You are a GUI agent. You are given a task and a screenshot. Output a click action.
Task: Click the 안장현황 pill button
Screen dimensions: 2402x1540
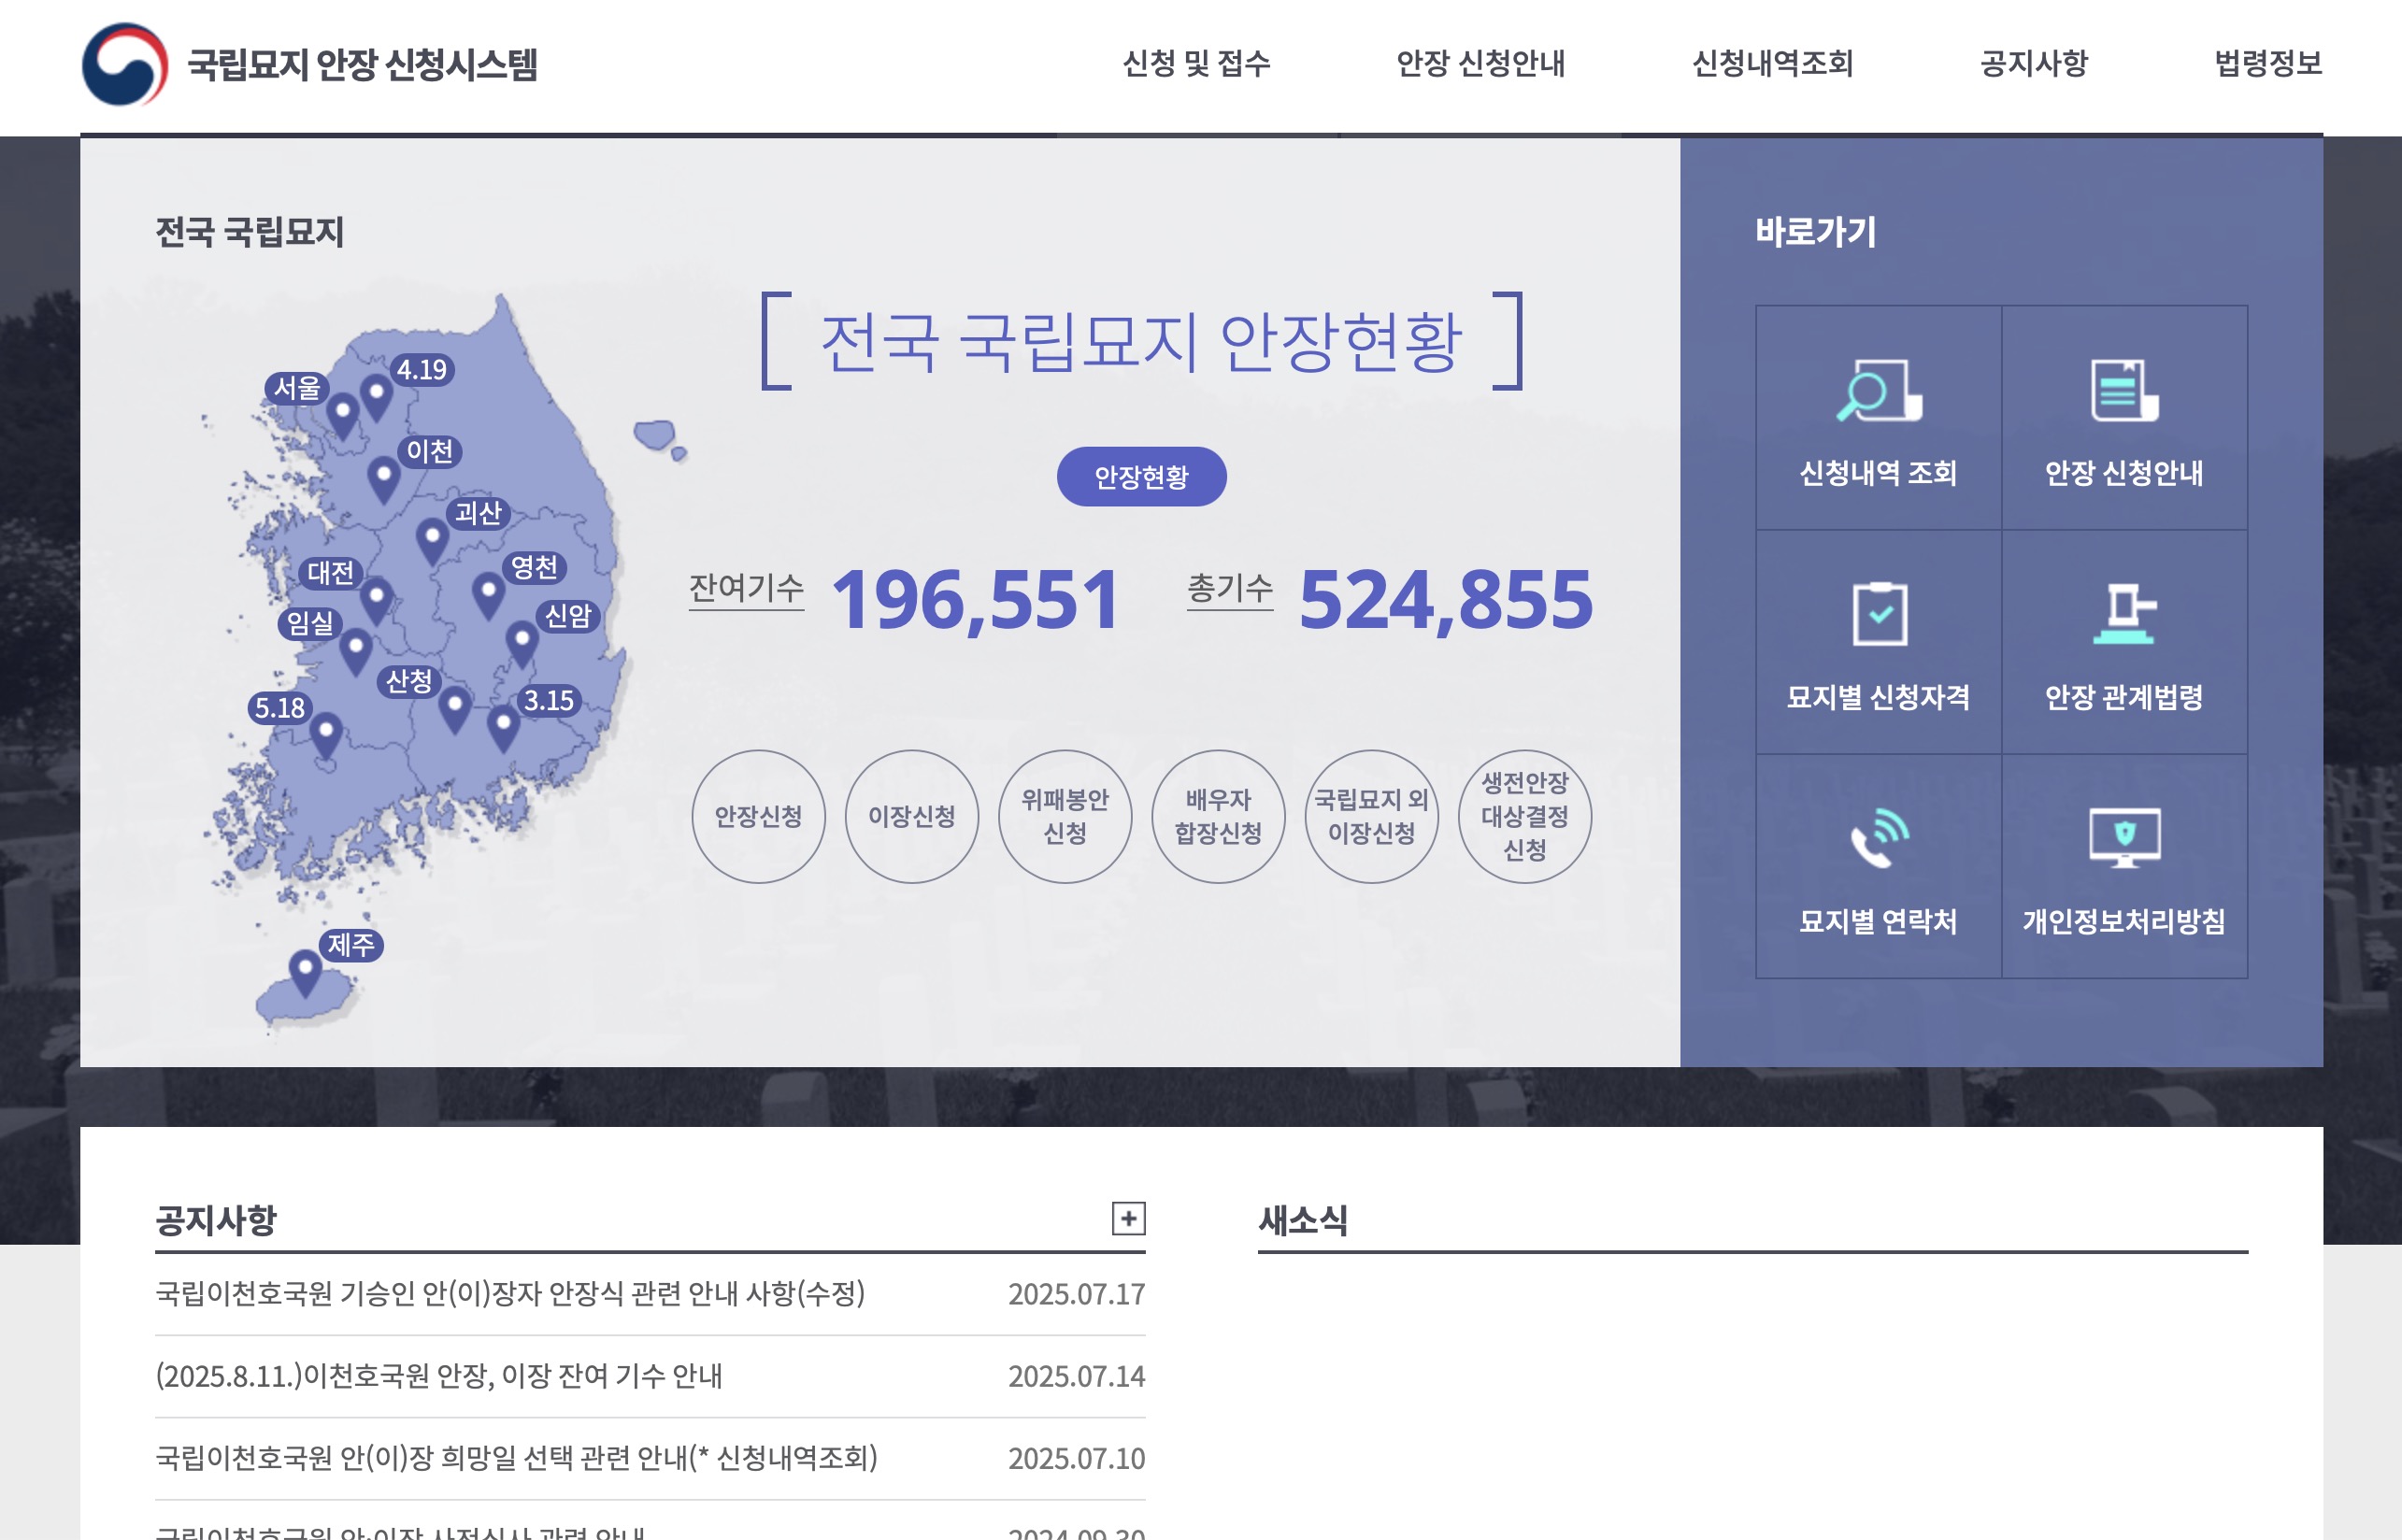(x=1143, y=477)
